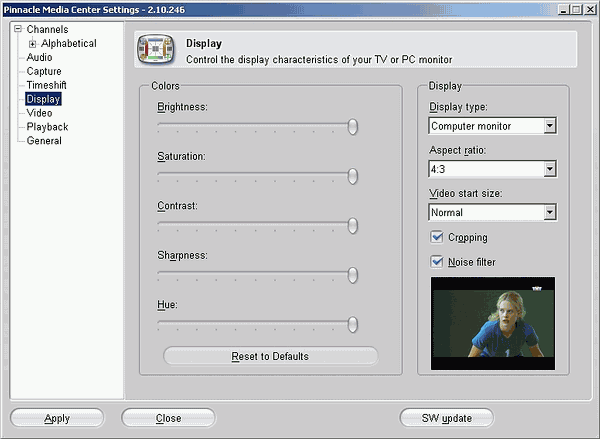Click the 'Brightness:' label
This screenshot has height=439, width=600.
point(182,107)
